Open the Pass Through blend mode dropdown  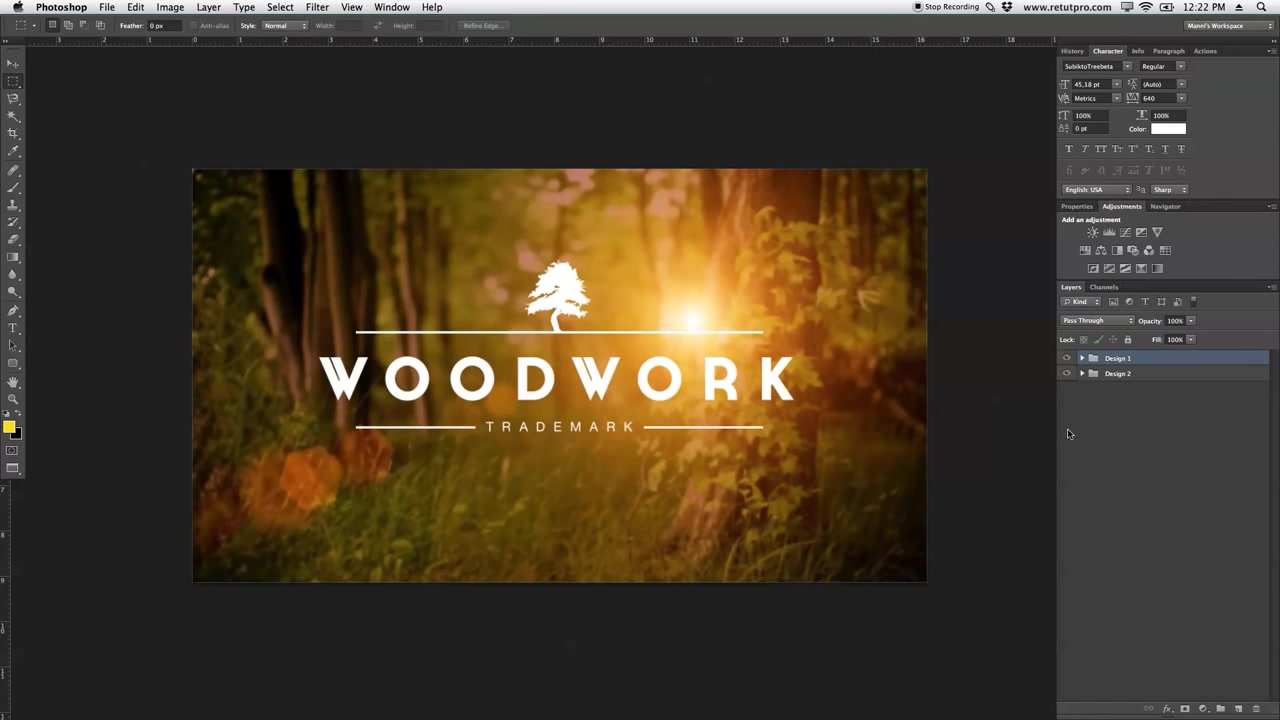pyautogui.click(x=1097, y=320)
